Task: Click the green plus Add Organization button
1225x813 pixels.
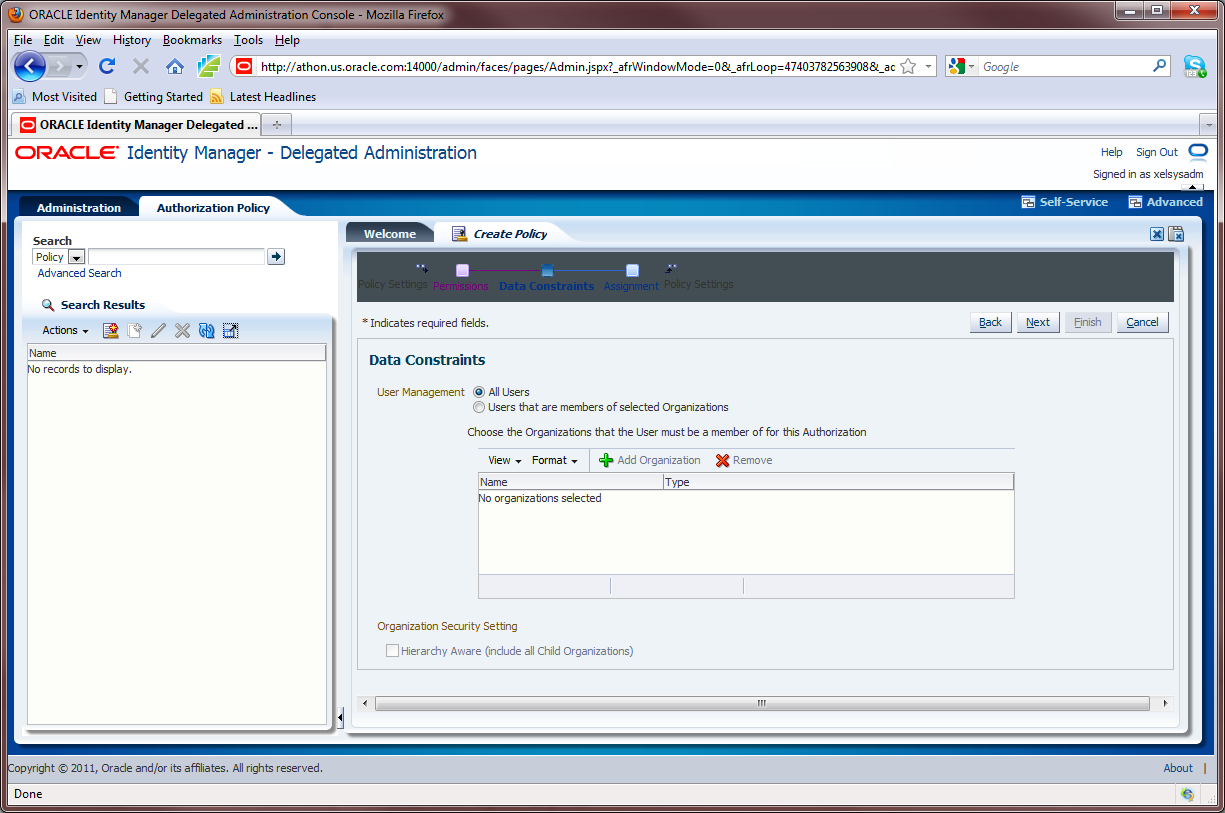Action: click(650, 460)
